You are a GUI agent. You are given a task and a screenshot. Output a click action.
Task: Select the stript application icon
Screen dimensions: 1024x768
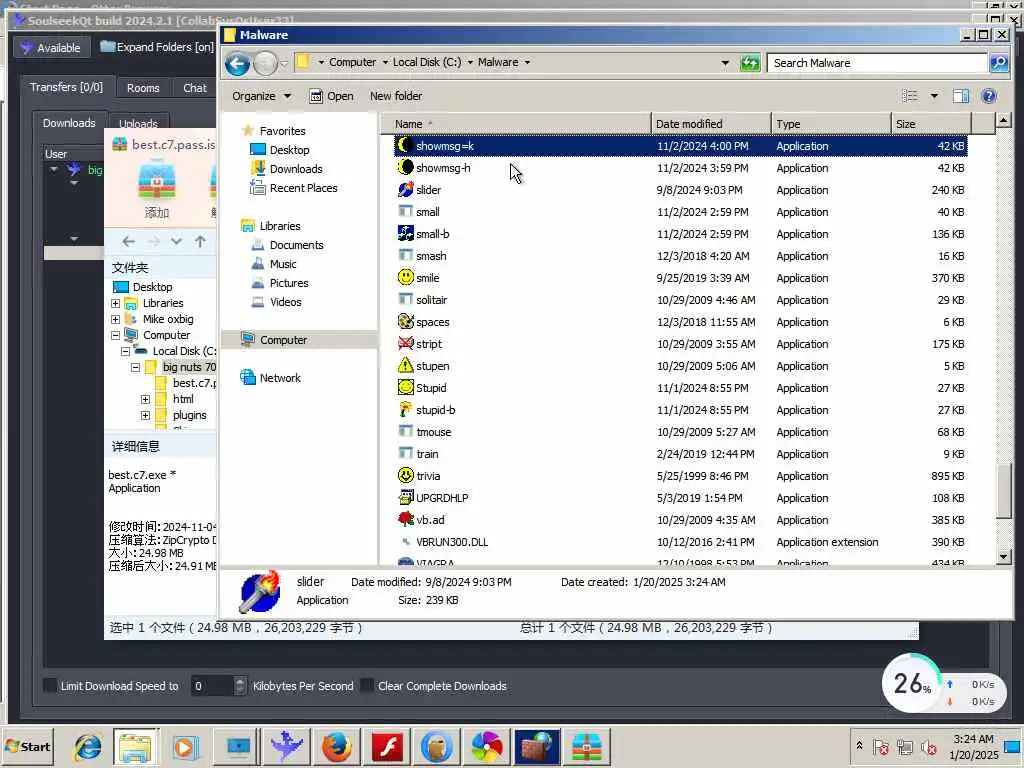(406, 344)
